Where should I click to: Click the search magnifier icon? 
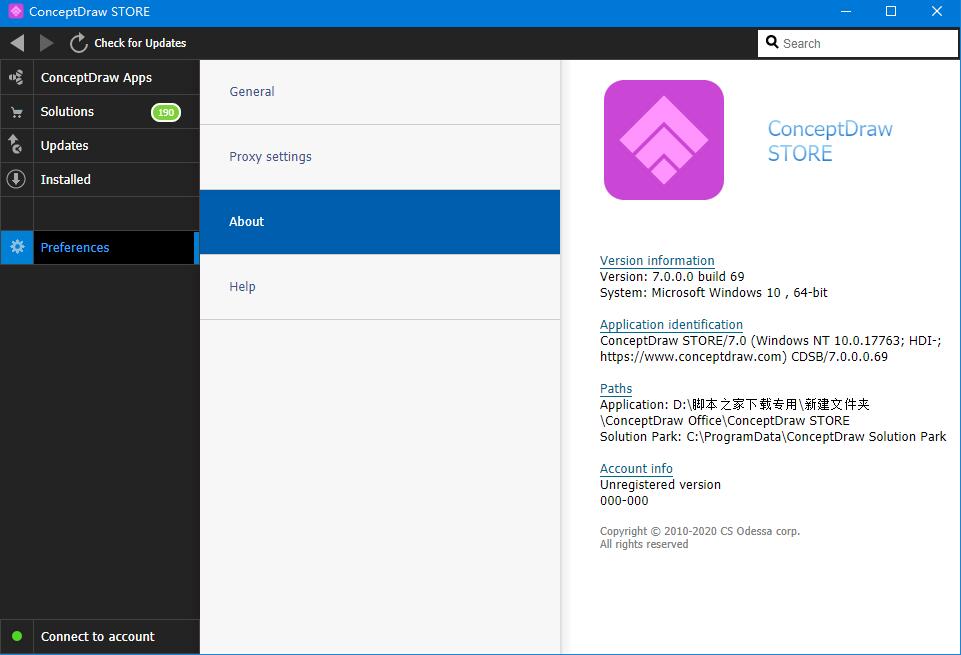[x=772, y=42]
